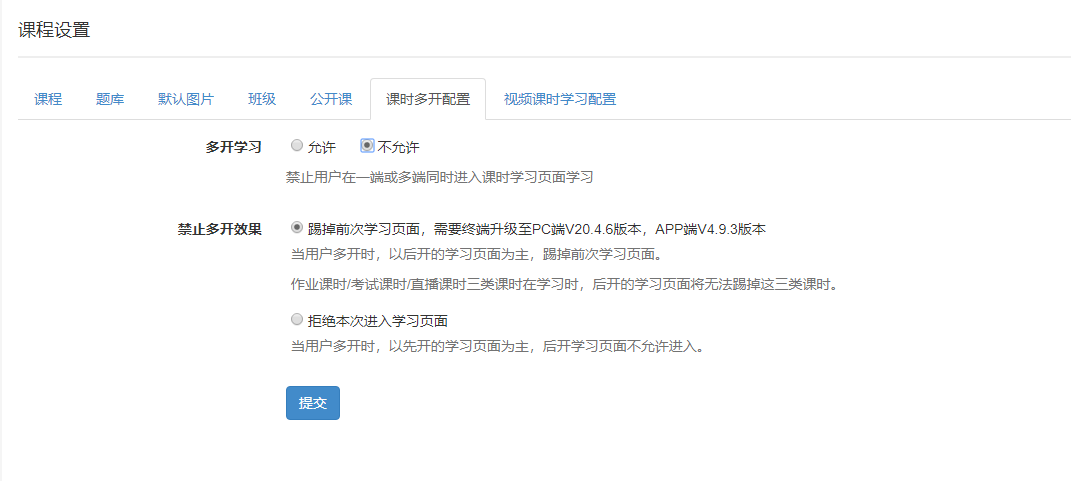The image size is (1078, 481).
Task: Select the 班级 tab
Action: point(262,99)
